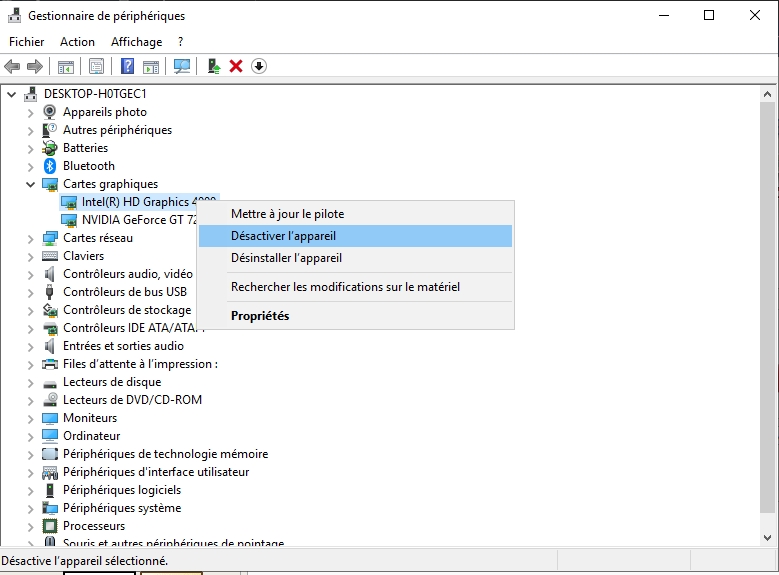This screenshot has width=779, height=575.
Task: Click the down-arrow disable device icon
Action: pyautogui.click(x=259, y=66)
